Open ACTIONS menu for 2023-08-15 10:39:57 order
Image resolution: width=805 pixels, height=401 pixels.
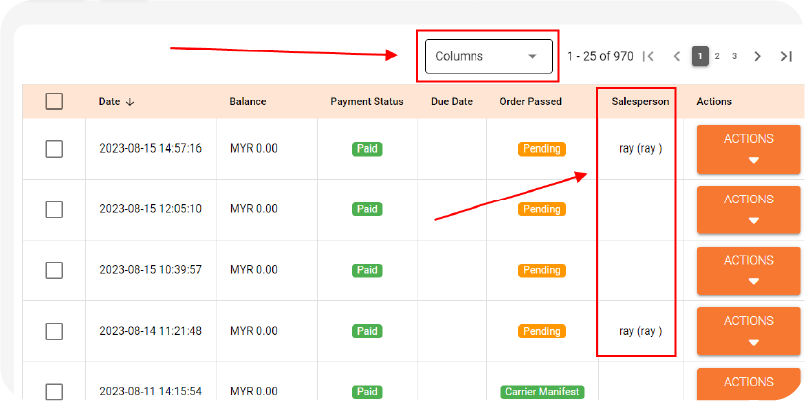pos(749,271)
